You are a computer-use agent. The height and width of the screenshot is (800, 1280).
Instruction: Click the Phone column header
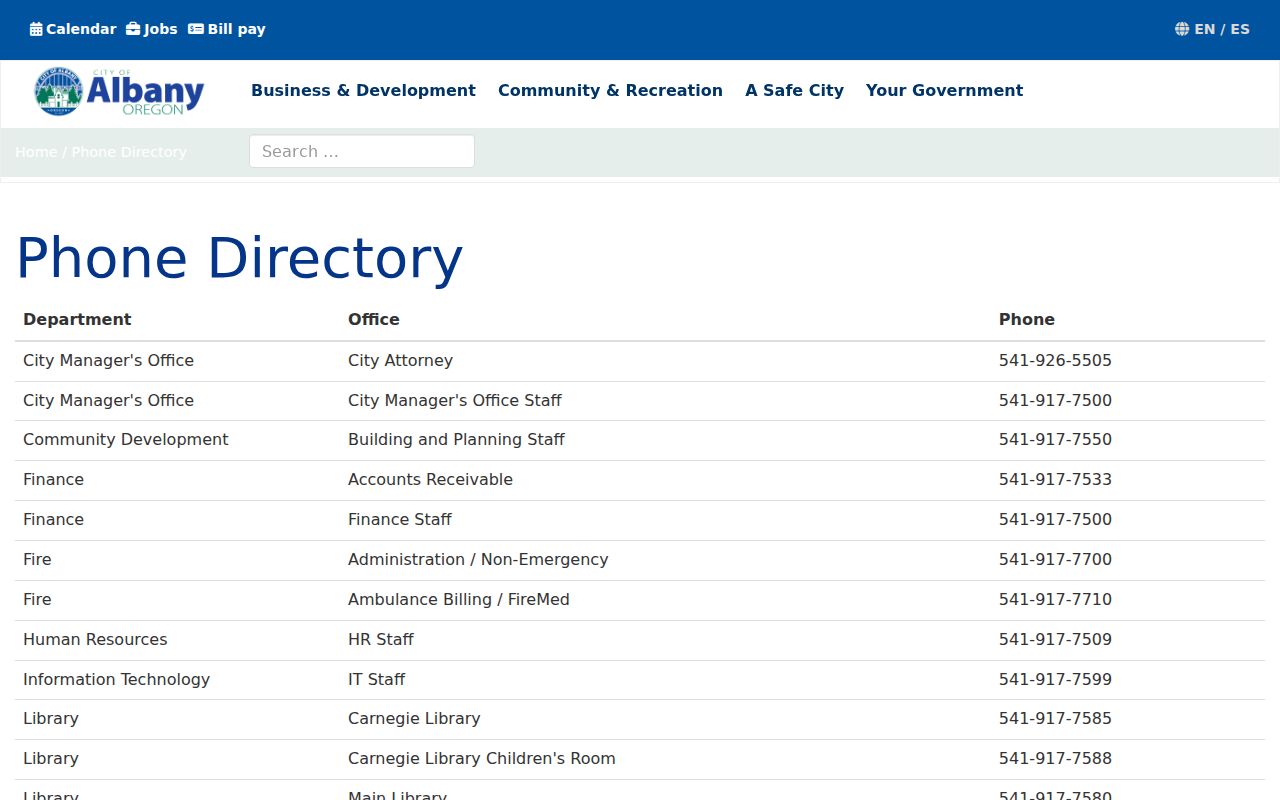pos(1027,319)
